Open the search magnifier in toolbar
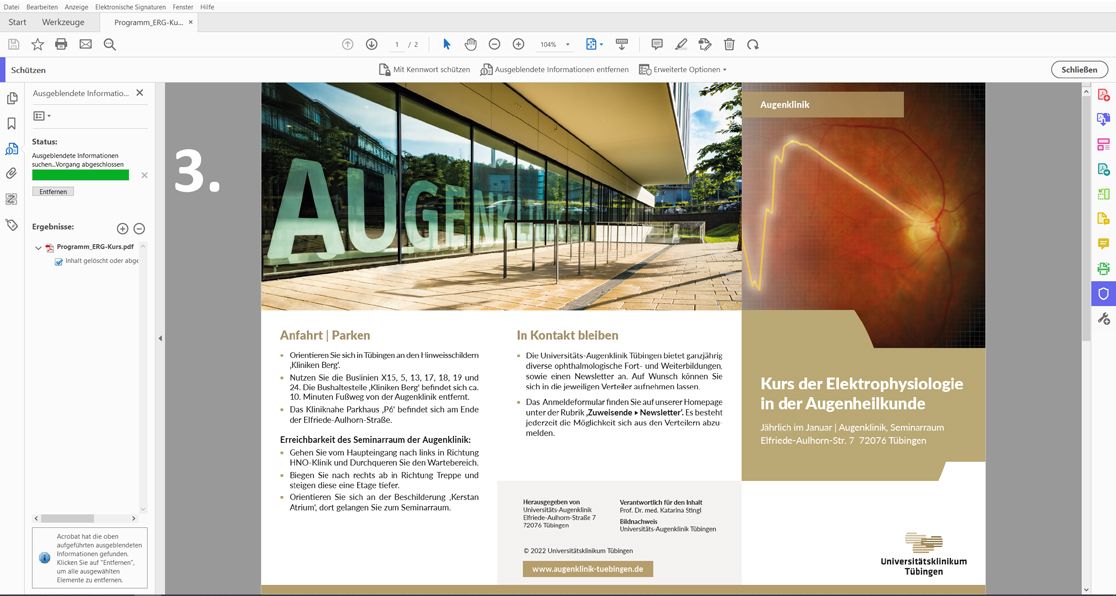 pyautogui.click(x=110, y=44)
